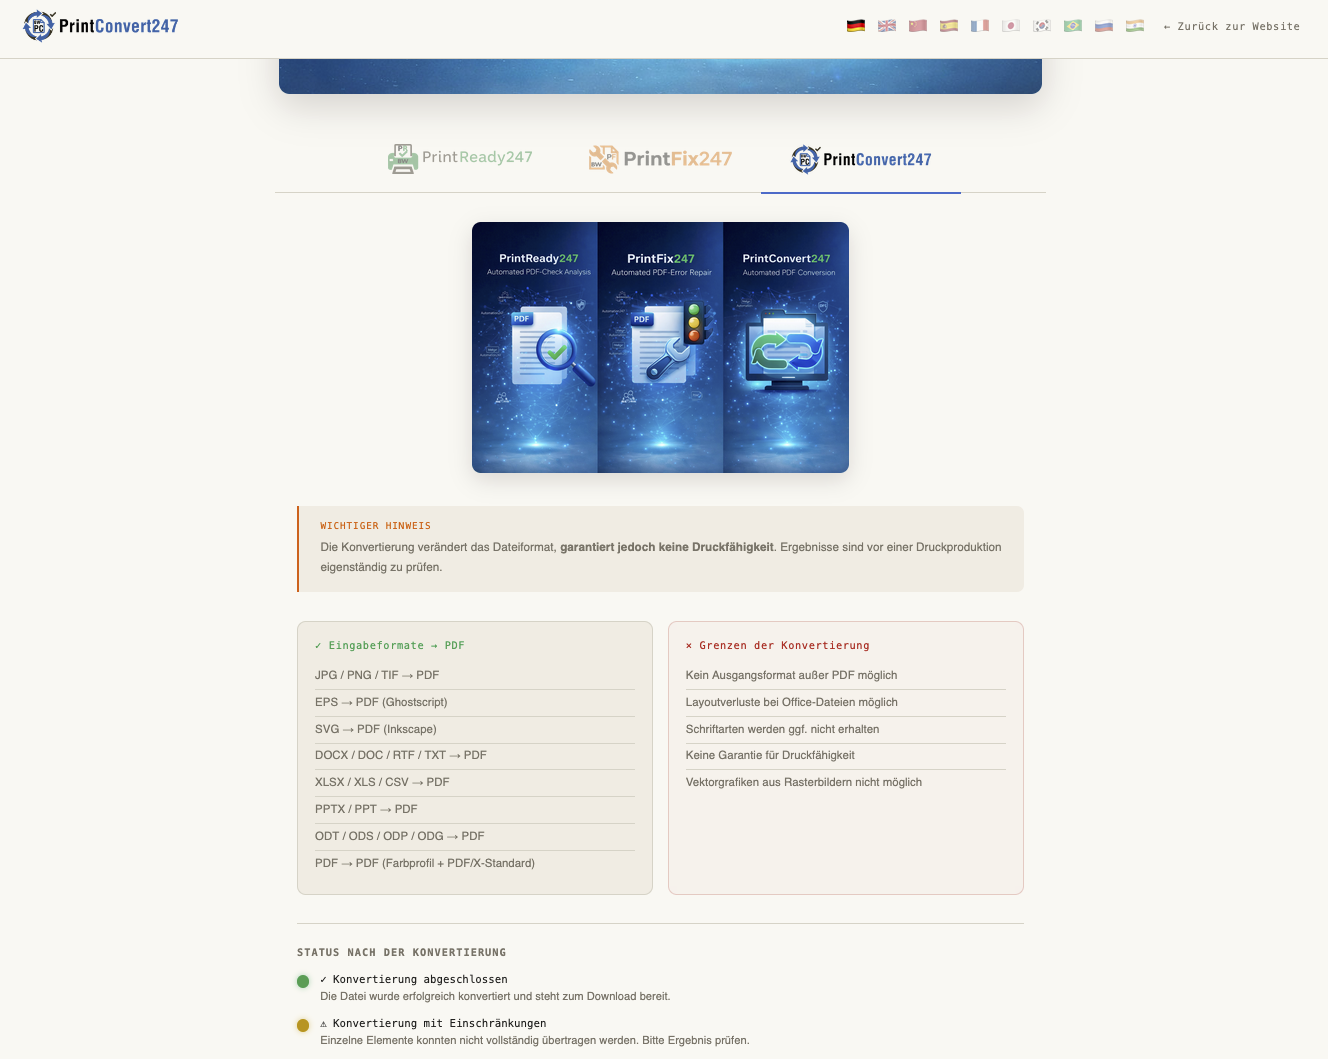Viewport: 1328px width, 1059px height.
Task: Click the 'WICHTIGER HINWEIS' label
Action: click(376, 526)
